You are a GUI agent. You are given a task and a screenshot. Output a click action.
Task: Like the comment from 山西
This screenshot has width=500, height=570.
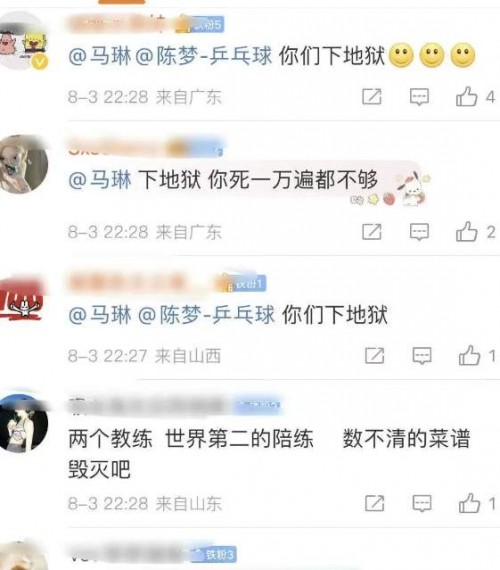(469, 355)
